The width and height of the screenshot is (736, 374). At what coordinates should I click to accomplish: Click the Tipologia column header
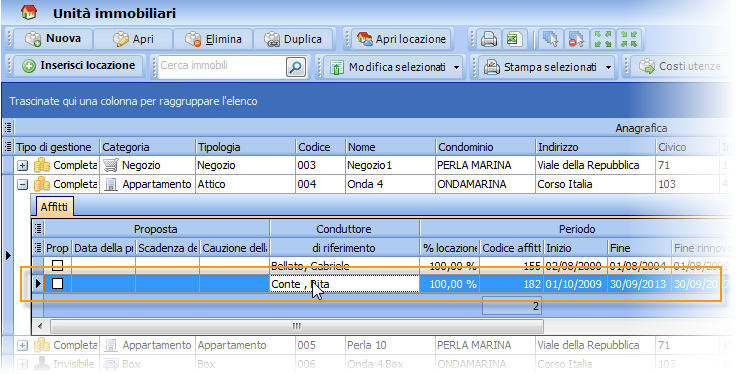click(x=245, y=147)
